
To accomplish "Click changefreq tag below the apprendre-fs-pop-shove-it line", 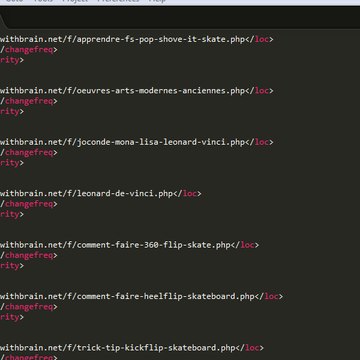I will coord(29,50).
